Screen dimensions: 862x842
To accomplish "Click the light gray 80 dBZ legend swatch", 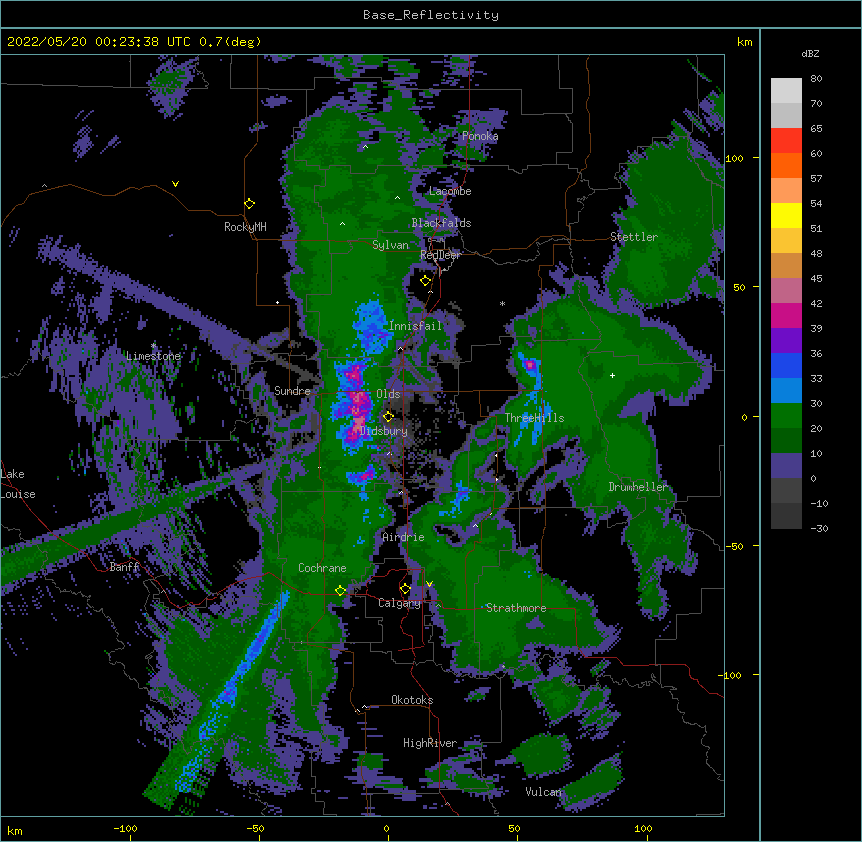I will 786,91.
